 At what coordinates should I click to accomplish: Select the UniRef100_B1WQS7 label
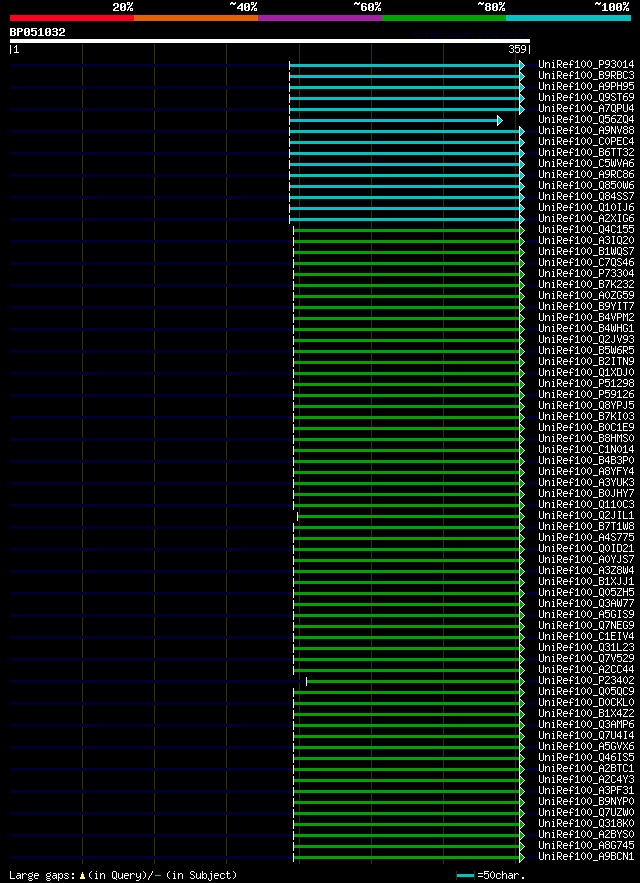tap(586, 252)
